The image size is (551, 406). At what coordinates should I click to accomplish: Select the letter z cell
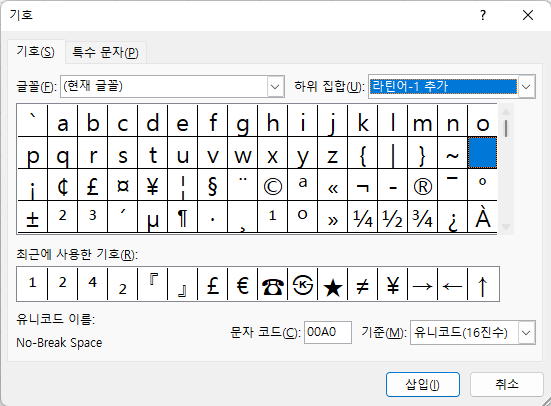point(332,153)
